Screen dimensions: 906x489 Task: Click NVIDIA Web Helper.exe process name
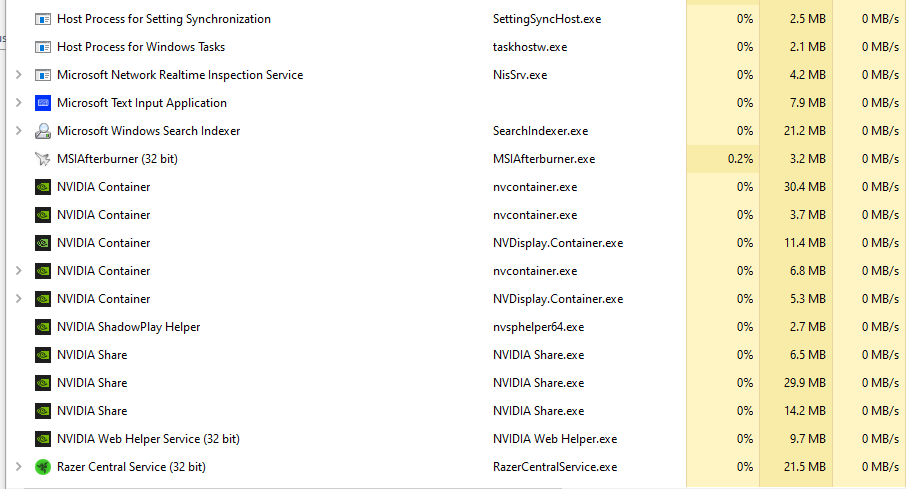555,439
